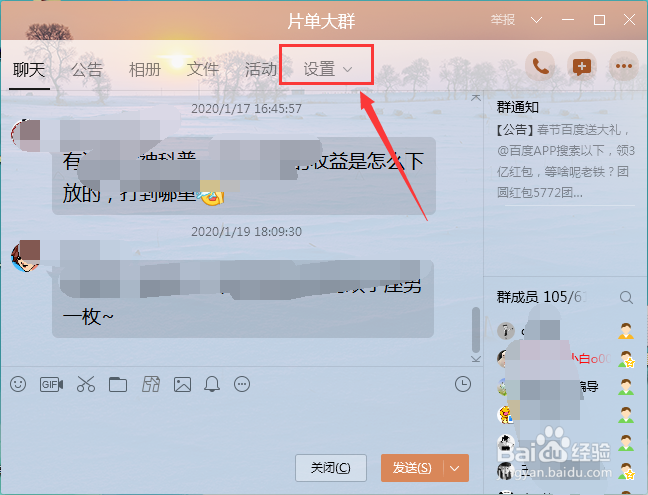Screen dimensions: 648x495
Task: Open the send file folder icon
Action: click(x=118, y=385)
